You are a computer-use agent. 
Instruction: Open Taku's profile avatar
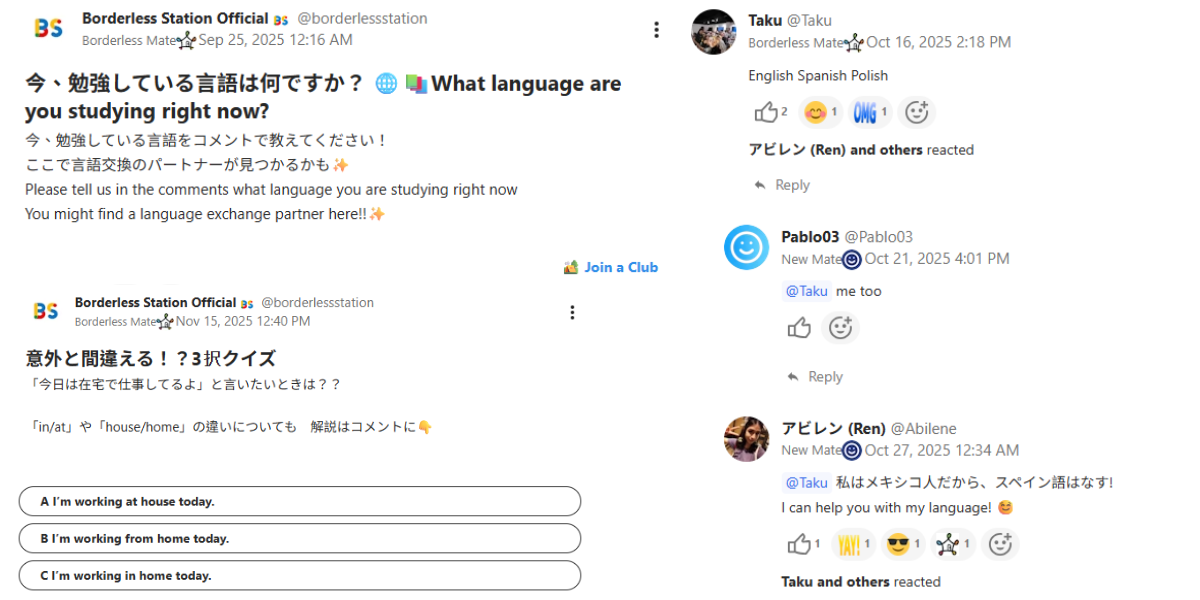point(714,31)
